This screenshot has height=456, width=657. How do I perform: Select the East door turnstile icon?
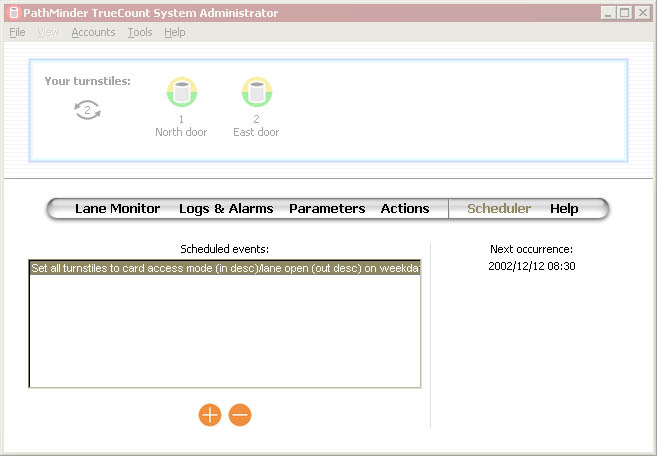[x=257, y=93]
